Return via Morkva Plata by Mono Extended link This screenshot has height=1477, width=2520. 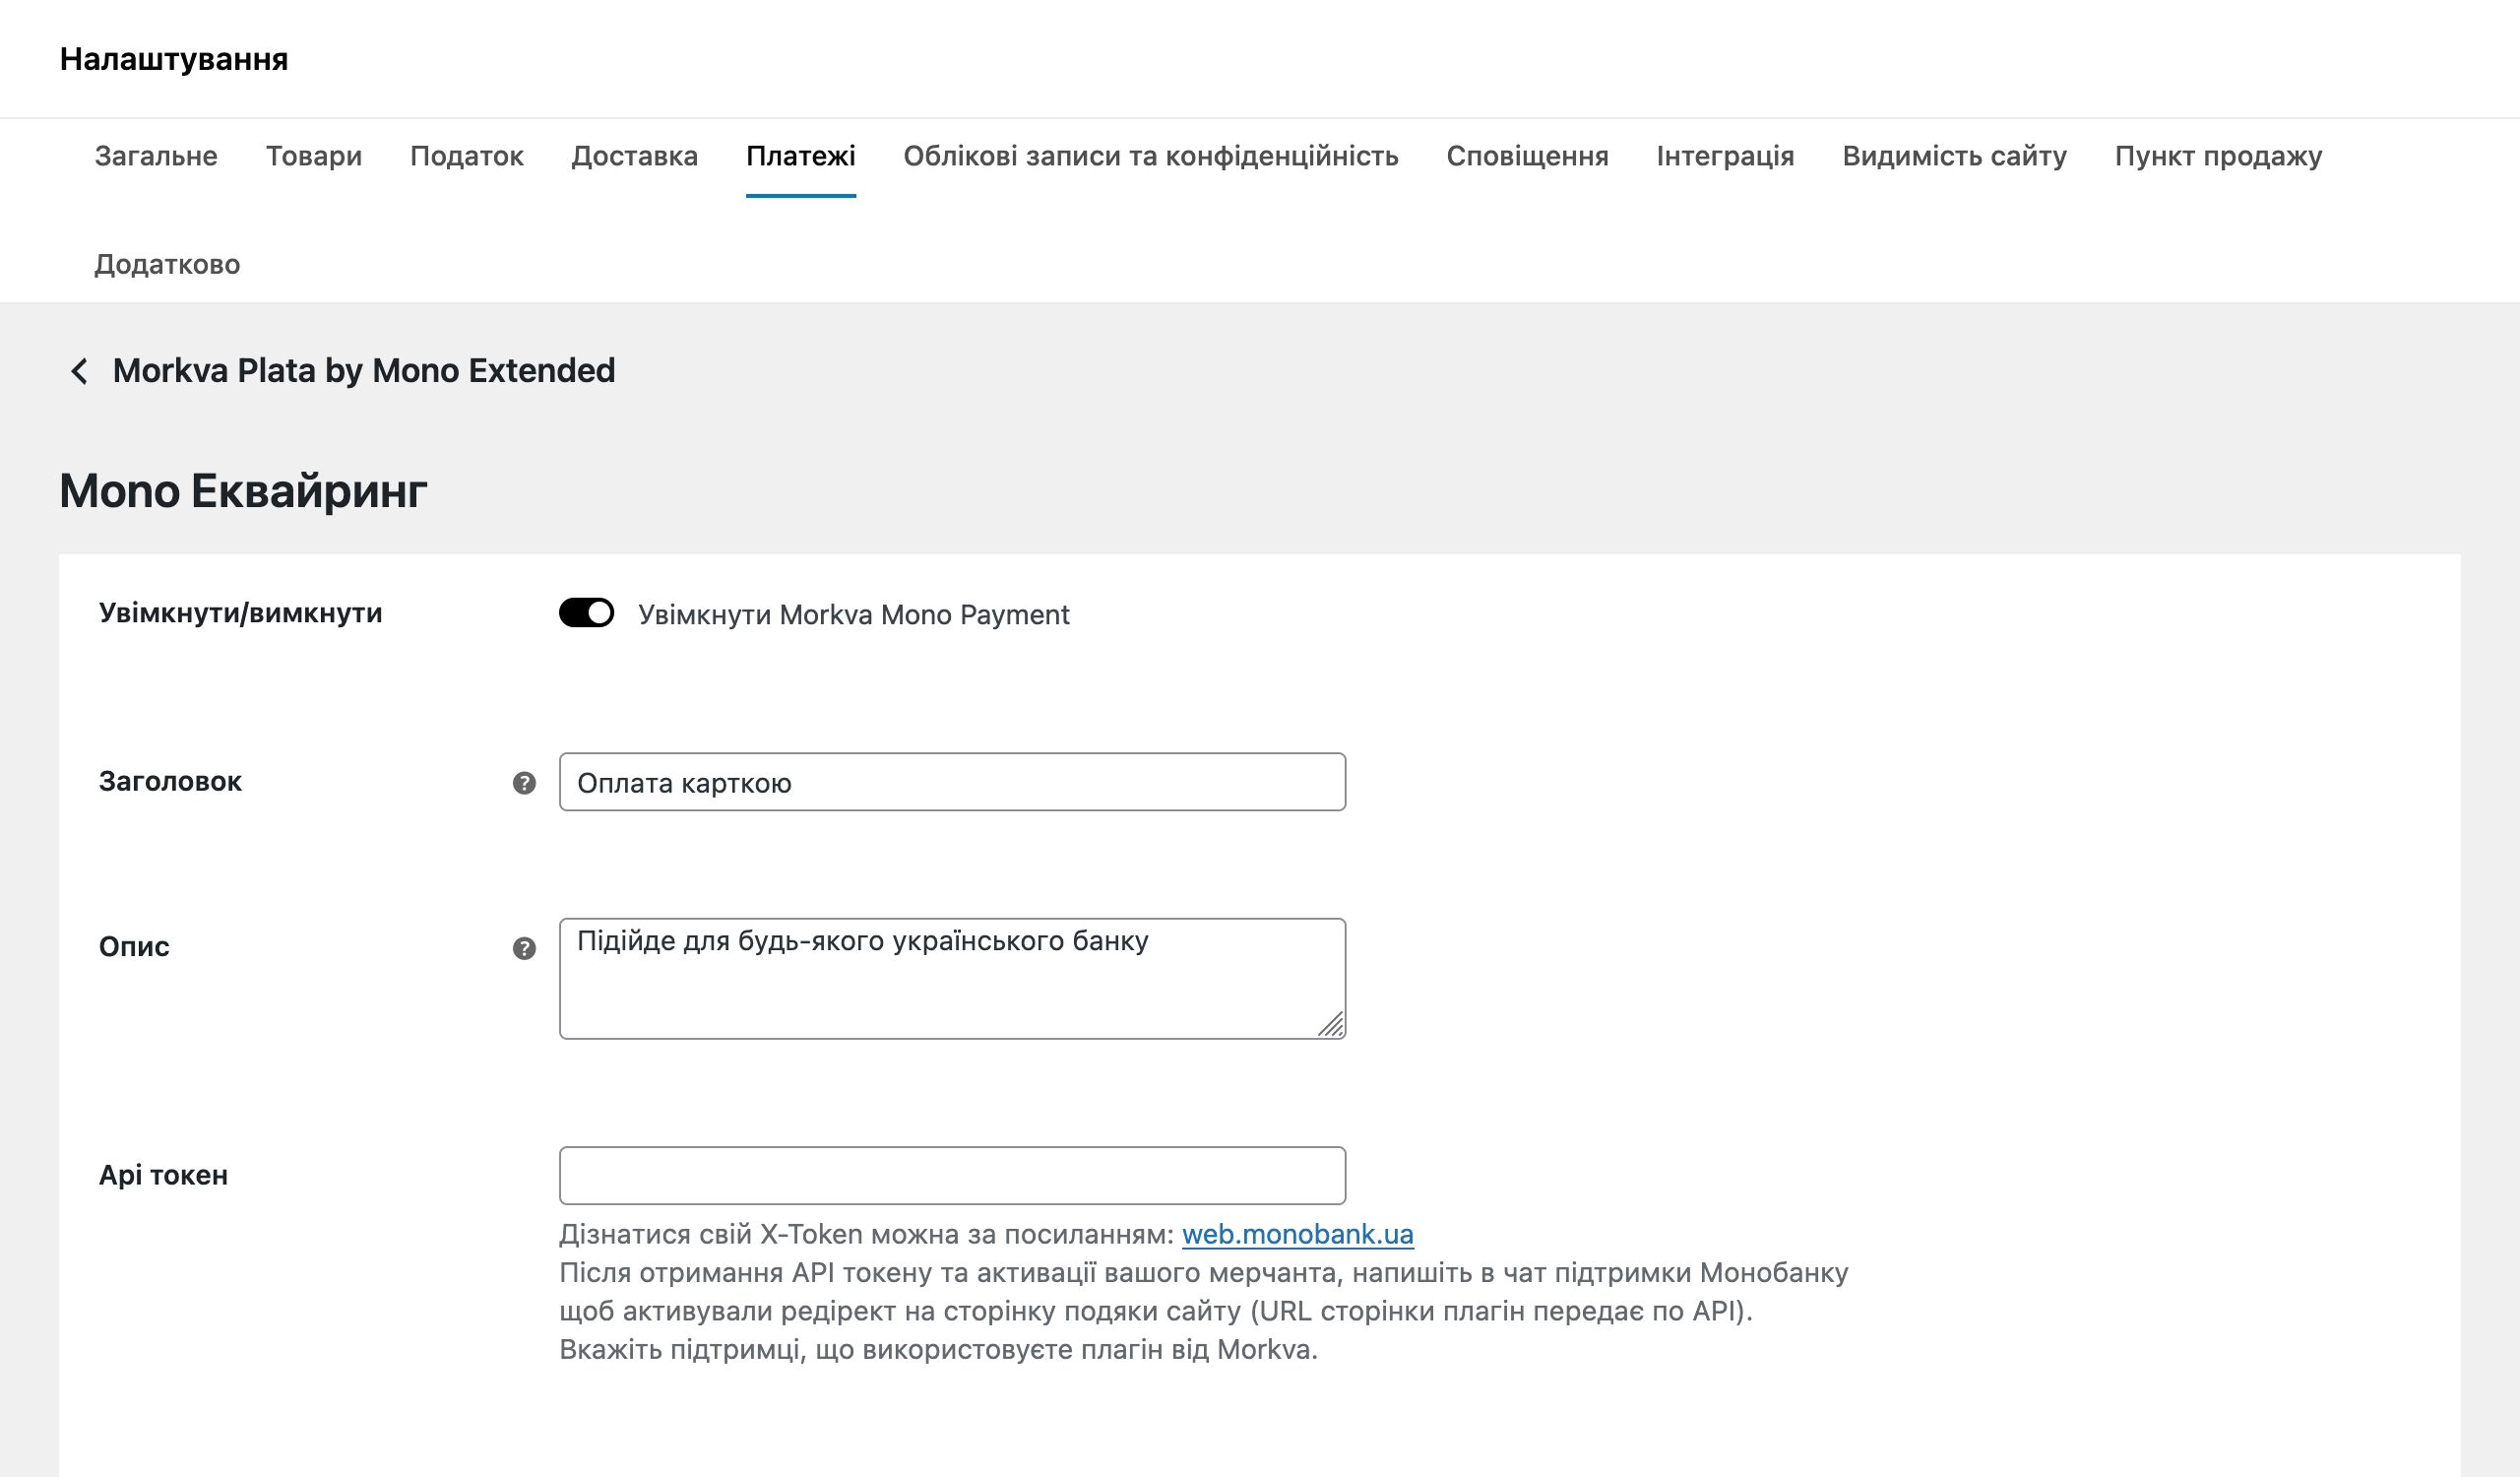[364, 371]
